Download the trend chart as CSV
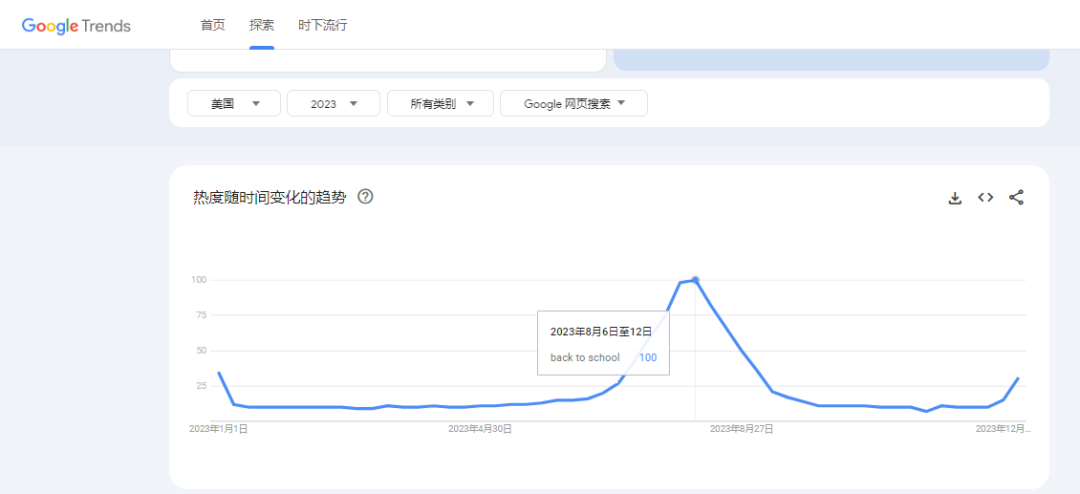1080x494 pixels. (x=955, y=198)
